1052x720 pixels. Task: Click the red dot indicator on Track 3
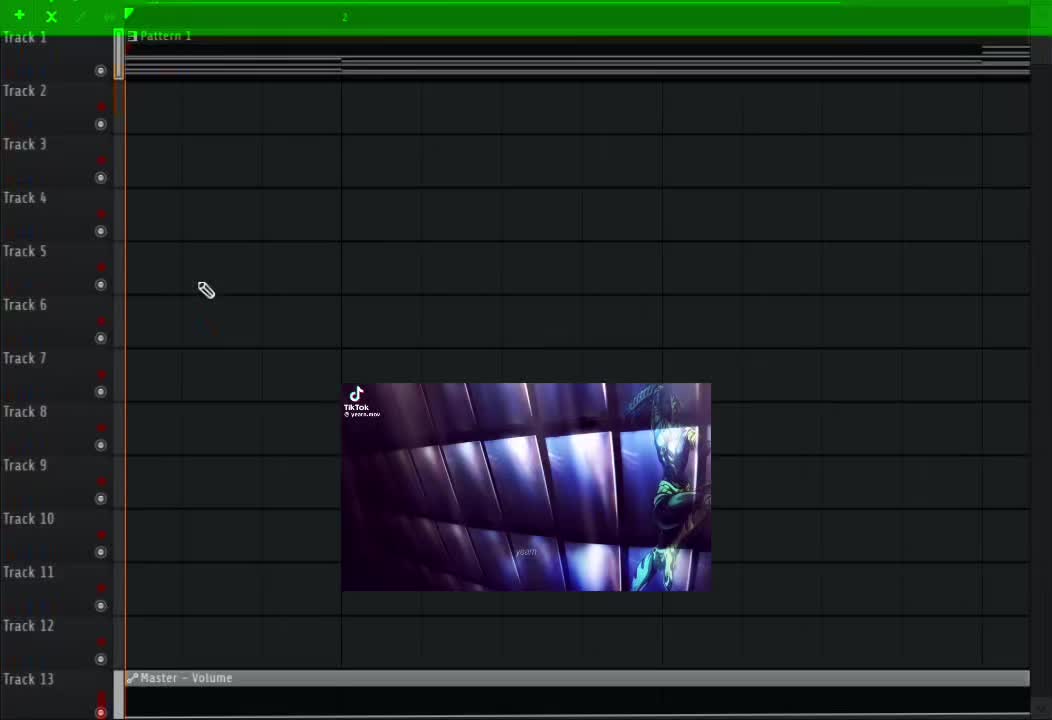102,160
